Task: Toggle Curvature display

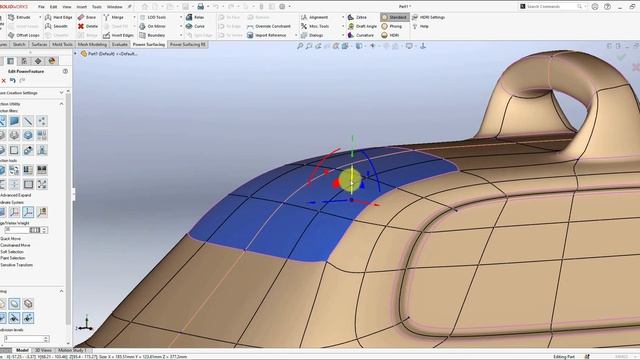Action: tap(361, 35)
